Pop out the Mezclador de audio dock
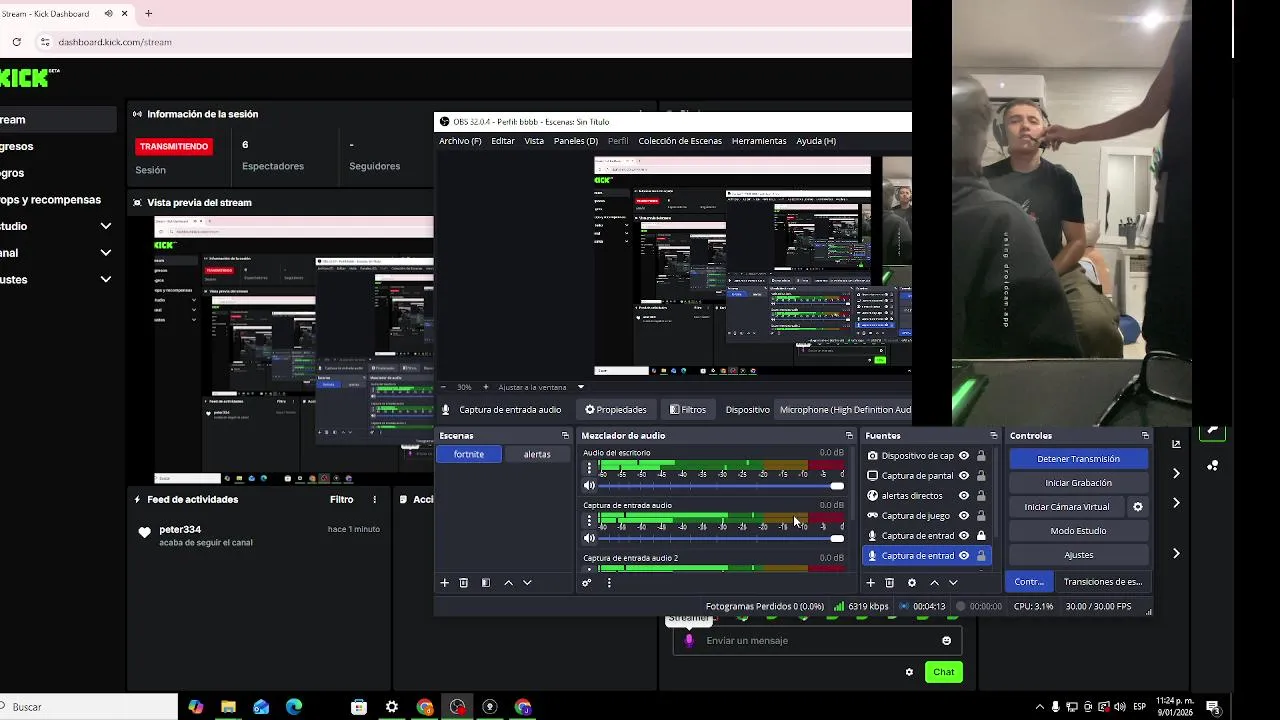The height and width of the screenshot is (720, 1280). coord(849,436)
